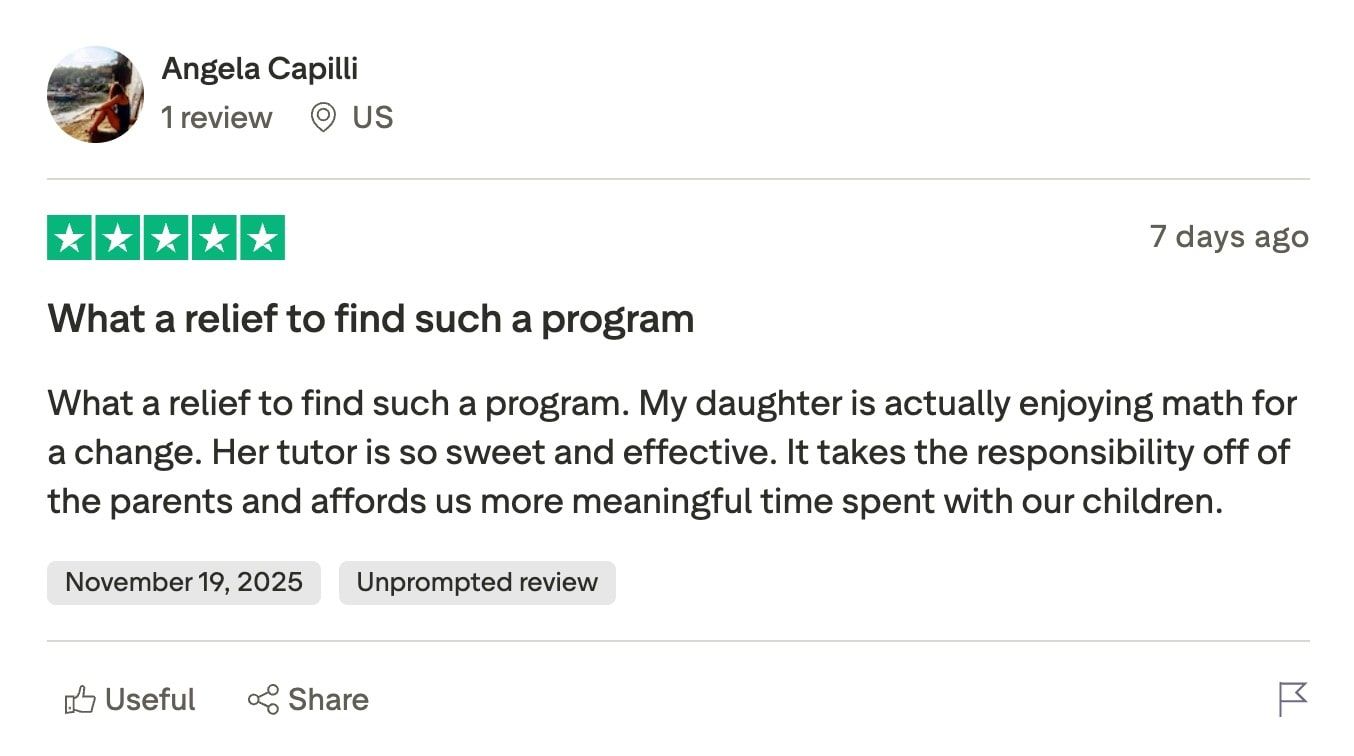This screenshot has height=756, width=1354.
Task: Open Angela Capilli's profile picture
Action: click(95, 95)
